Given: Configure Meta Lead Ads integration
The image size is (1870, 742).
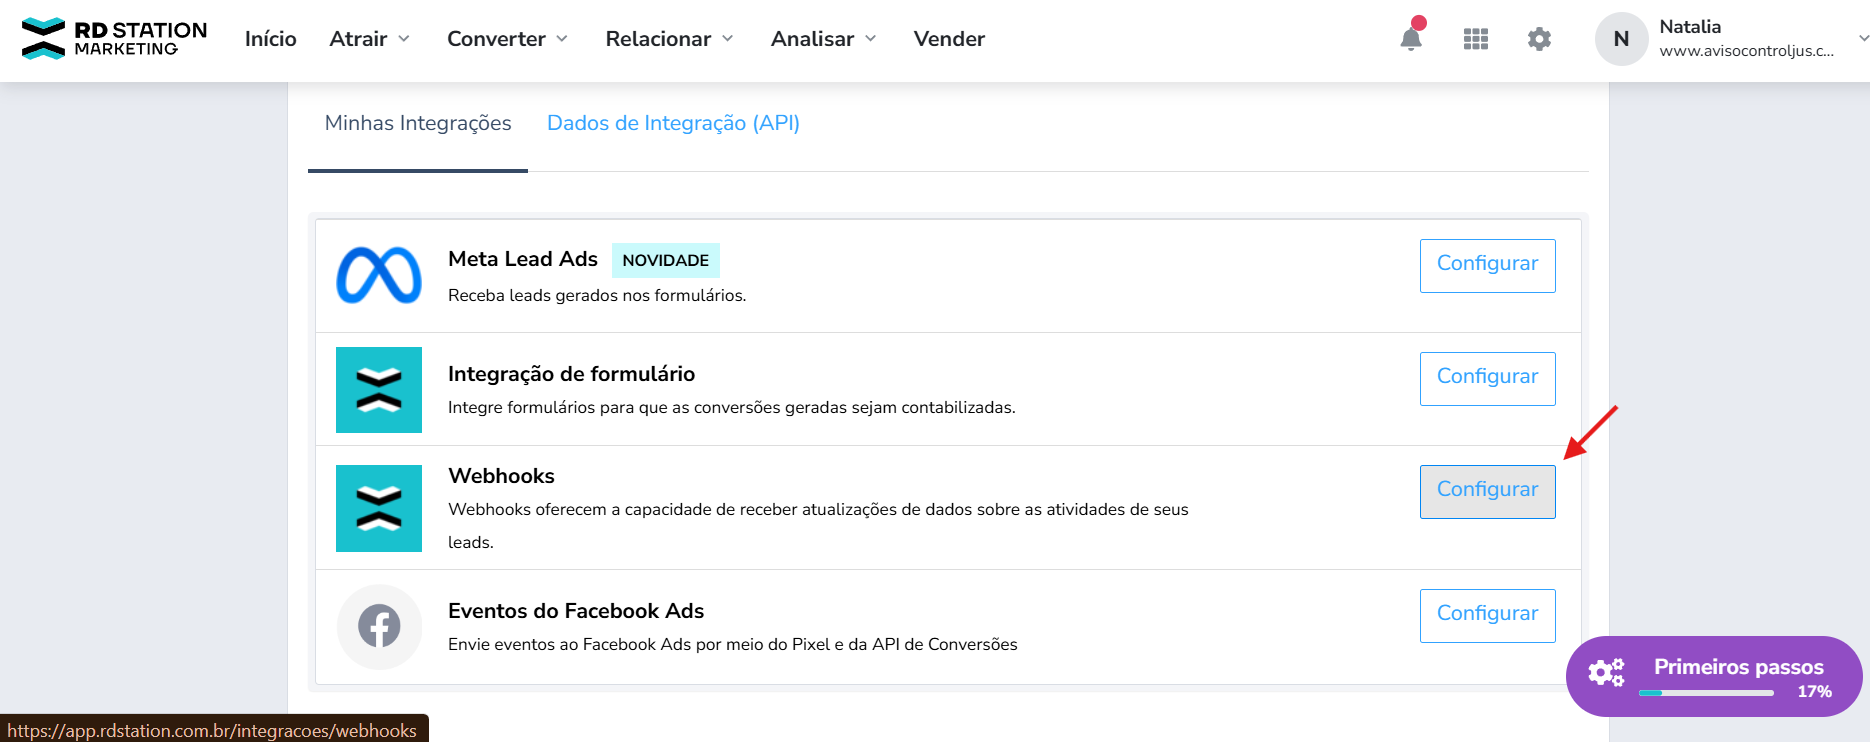Looking at the screenshot, I should click(x=1487, y=265).
